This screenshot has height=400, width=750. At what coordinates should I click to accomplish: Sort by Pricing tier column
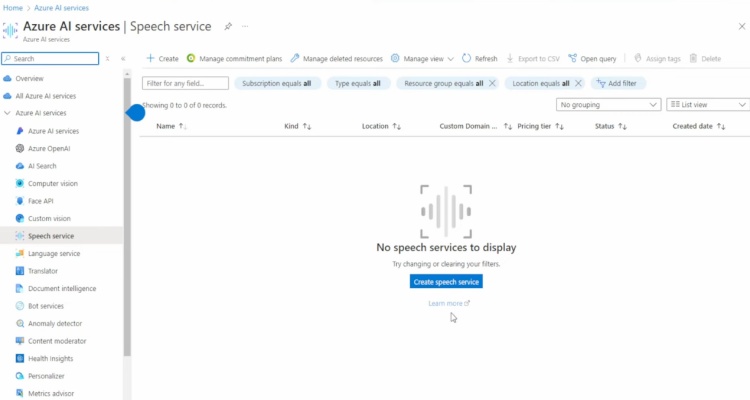540,126
